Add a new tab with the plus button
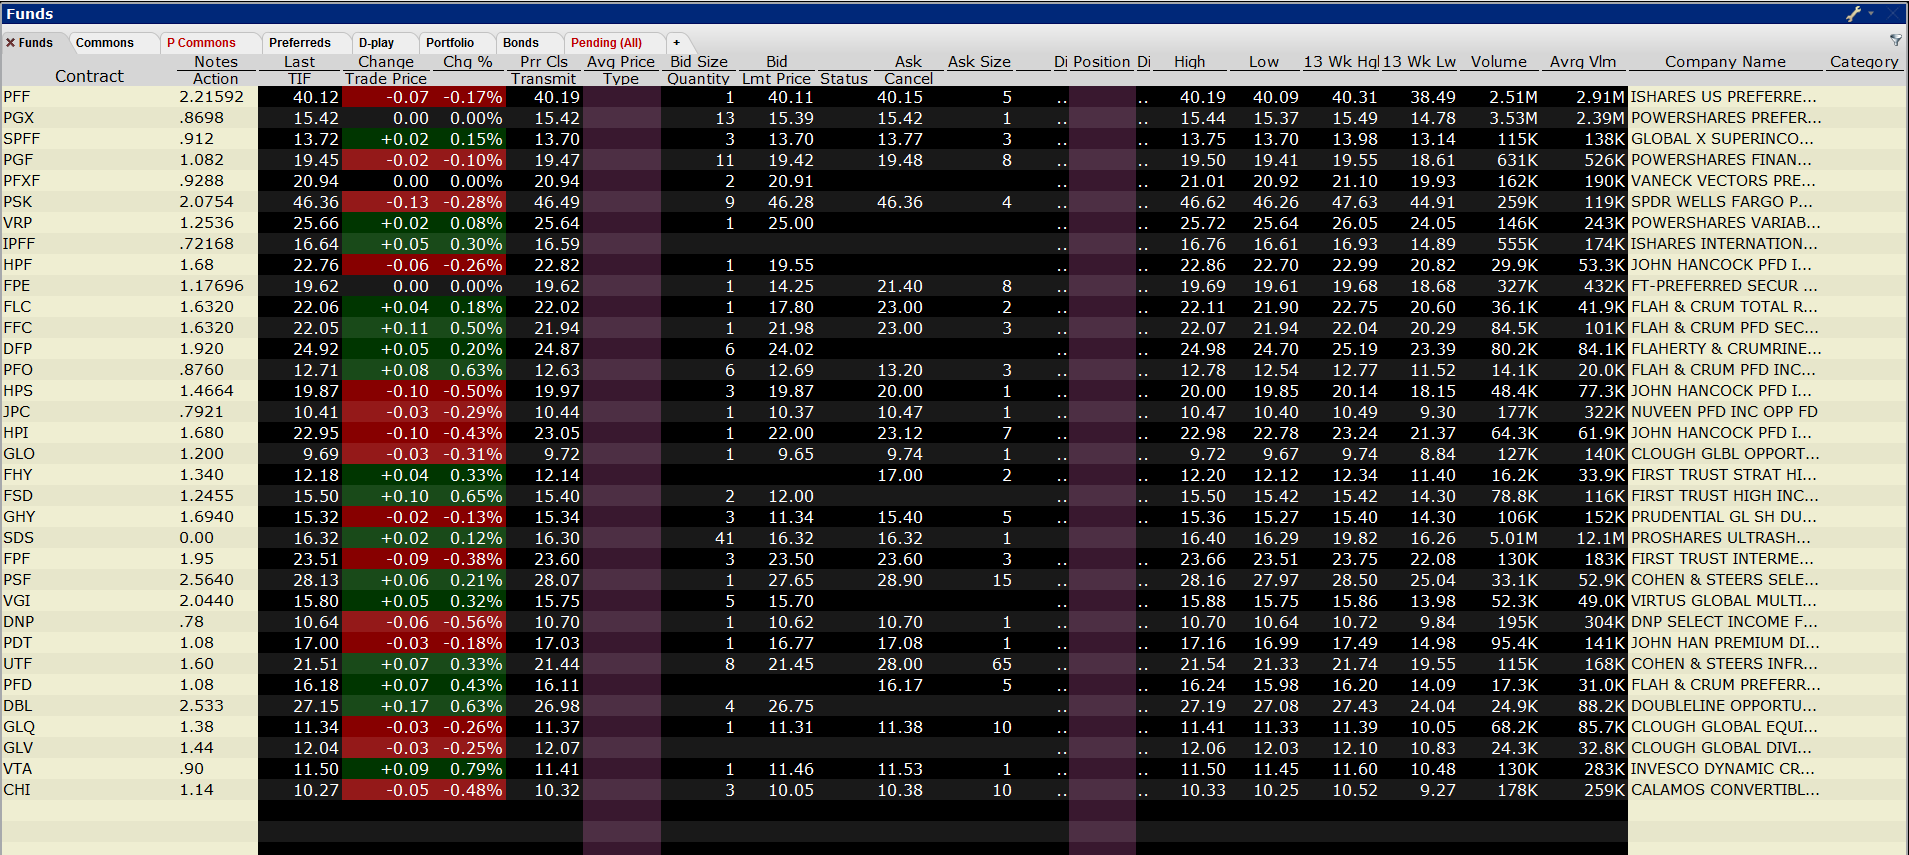This screenshot has height=855, width=1909. point(677,43)
